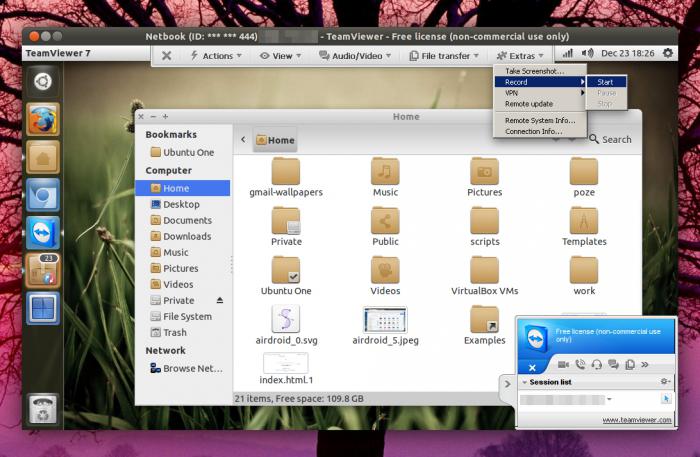
Task: Open the Trash launcher icon
Action: 43,409
